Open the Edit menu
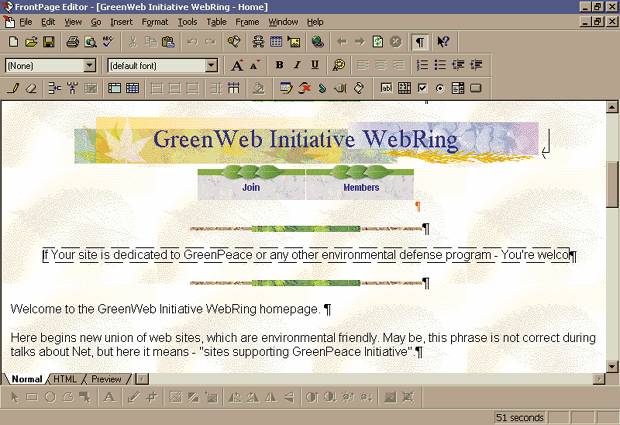This screenshot has width=620, height=425. point(48,22)
